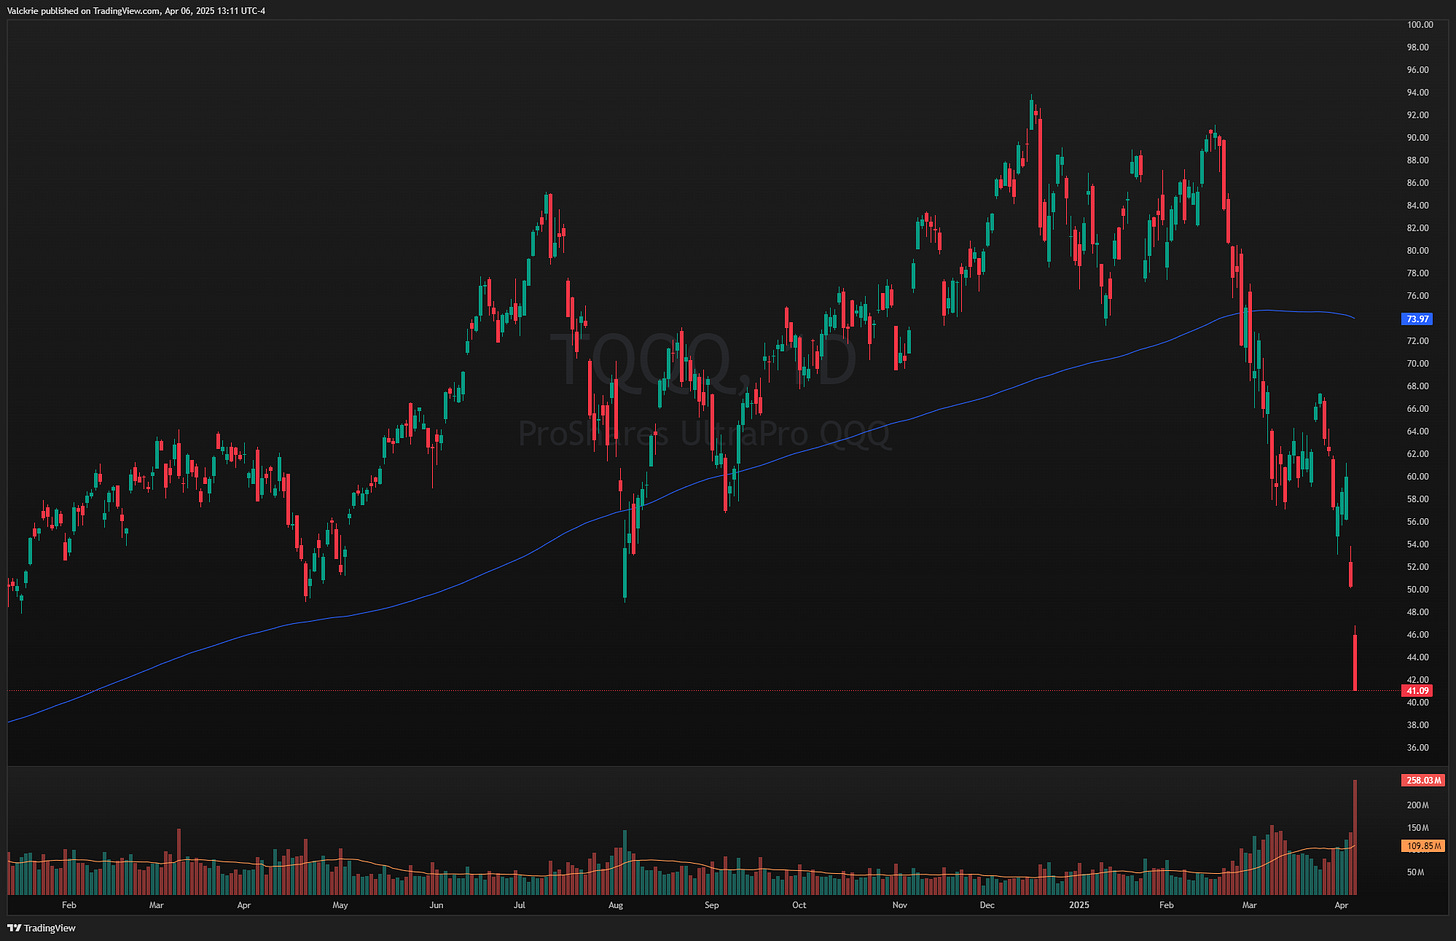This screenshot has width=1456, height=941.
Task: Click the Jun label on the time axis
Action: 436,905
